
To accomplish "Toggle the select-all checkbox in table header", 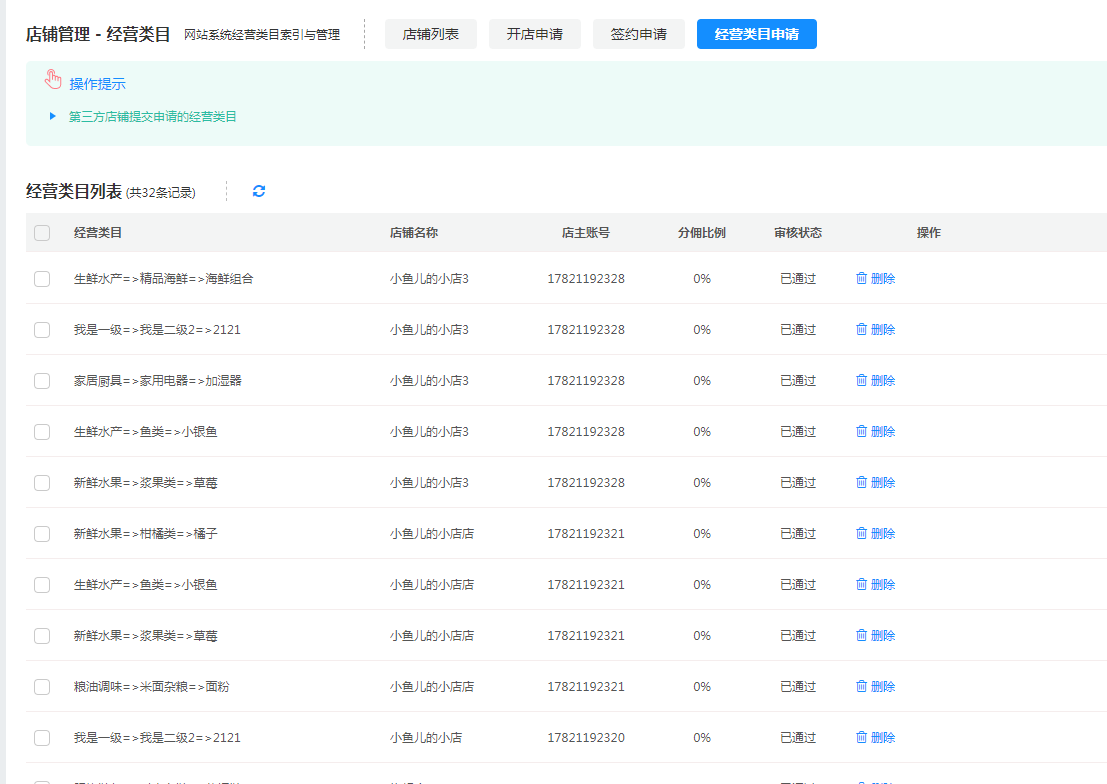I will (x=42, y=233).
